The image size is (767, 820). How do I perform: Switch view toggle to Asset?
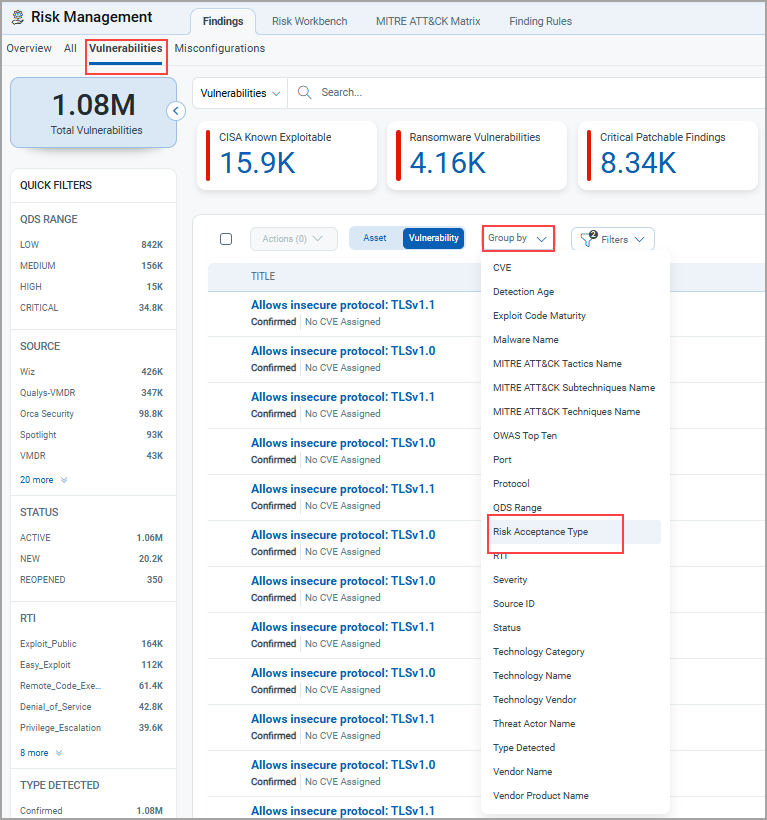(x=375, y=238)
